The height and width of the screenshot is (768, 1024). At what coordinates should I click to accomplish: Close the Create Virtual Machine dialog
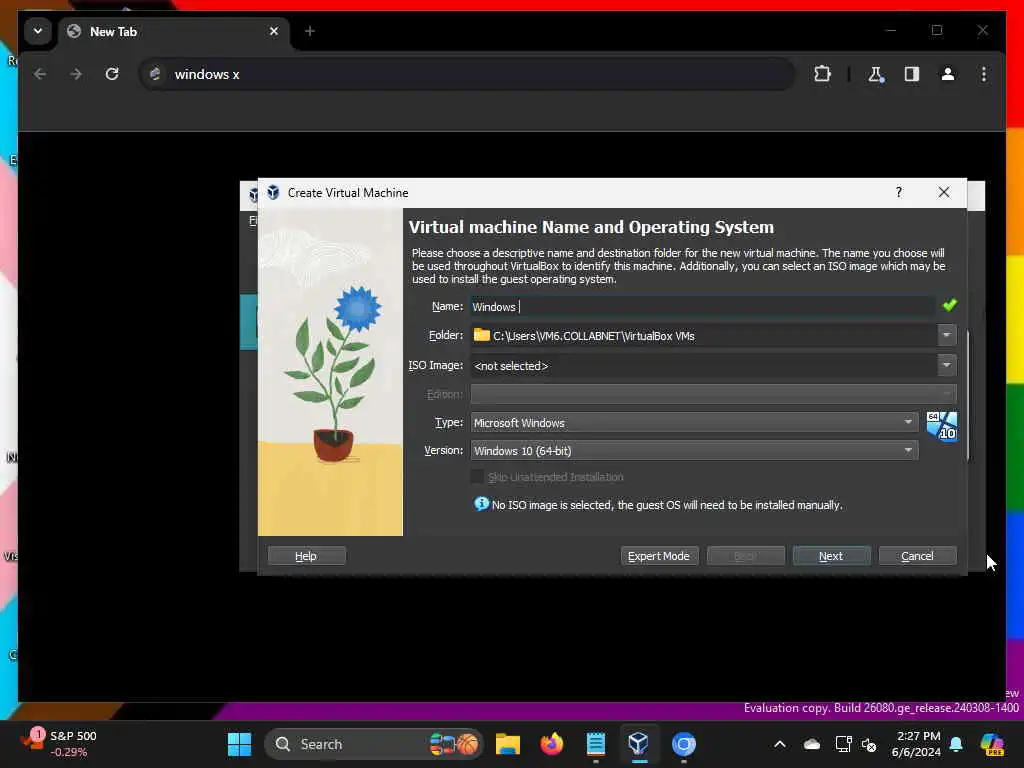[944, 192]
